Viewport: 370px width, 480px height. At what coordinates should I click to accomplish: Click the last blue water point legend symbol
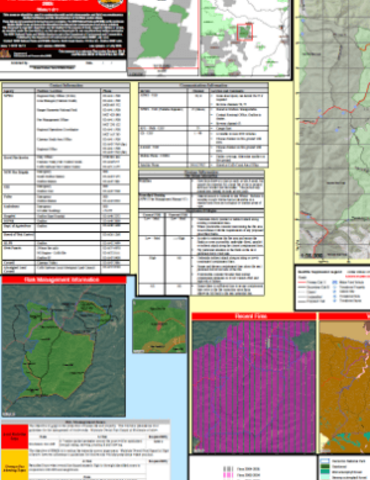[334, 301]
